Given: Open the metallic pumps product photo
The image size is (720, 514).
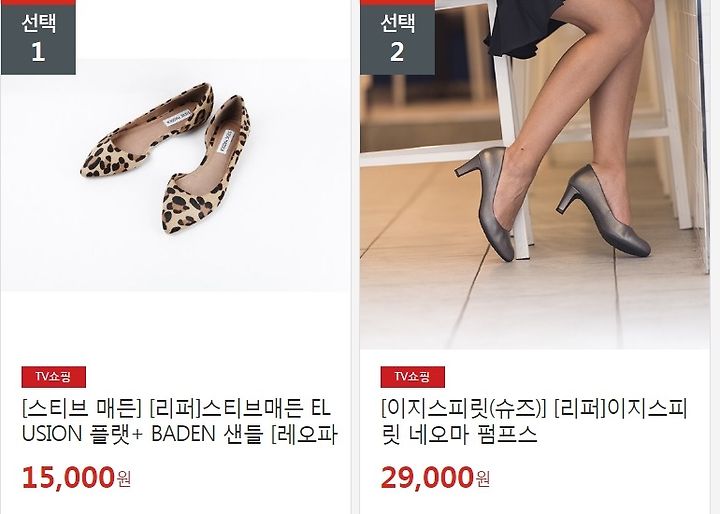Looking at the screenshot, I should tap(535, 175).
